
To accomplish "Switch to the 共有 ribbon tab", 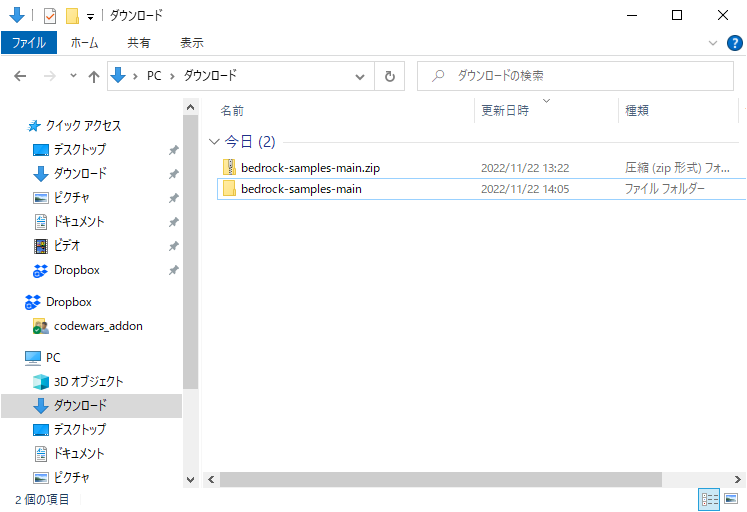I will (139, 43).
